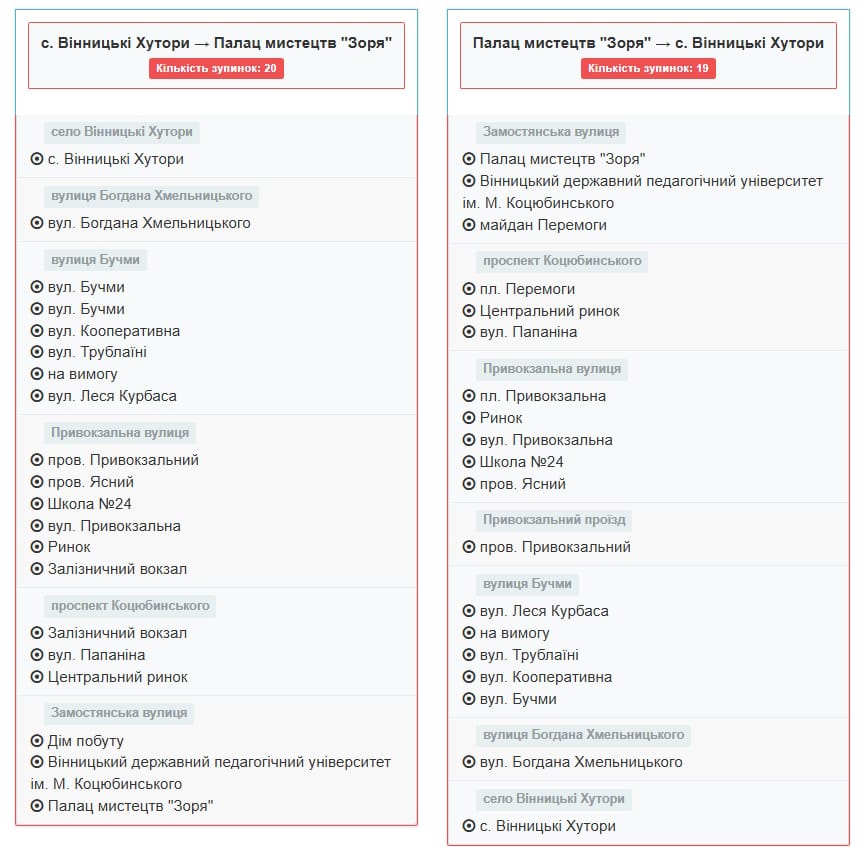Click на вимогу stop icon in 20-stop route
Viewport: 866px width, 847px height.
pyautogui.click(x=37, y=374)
